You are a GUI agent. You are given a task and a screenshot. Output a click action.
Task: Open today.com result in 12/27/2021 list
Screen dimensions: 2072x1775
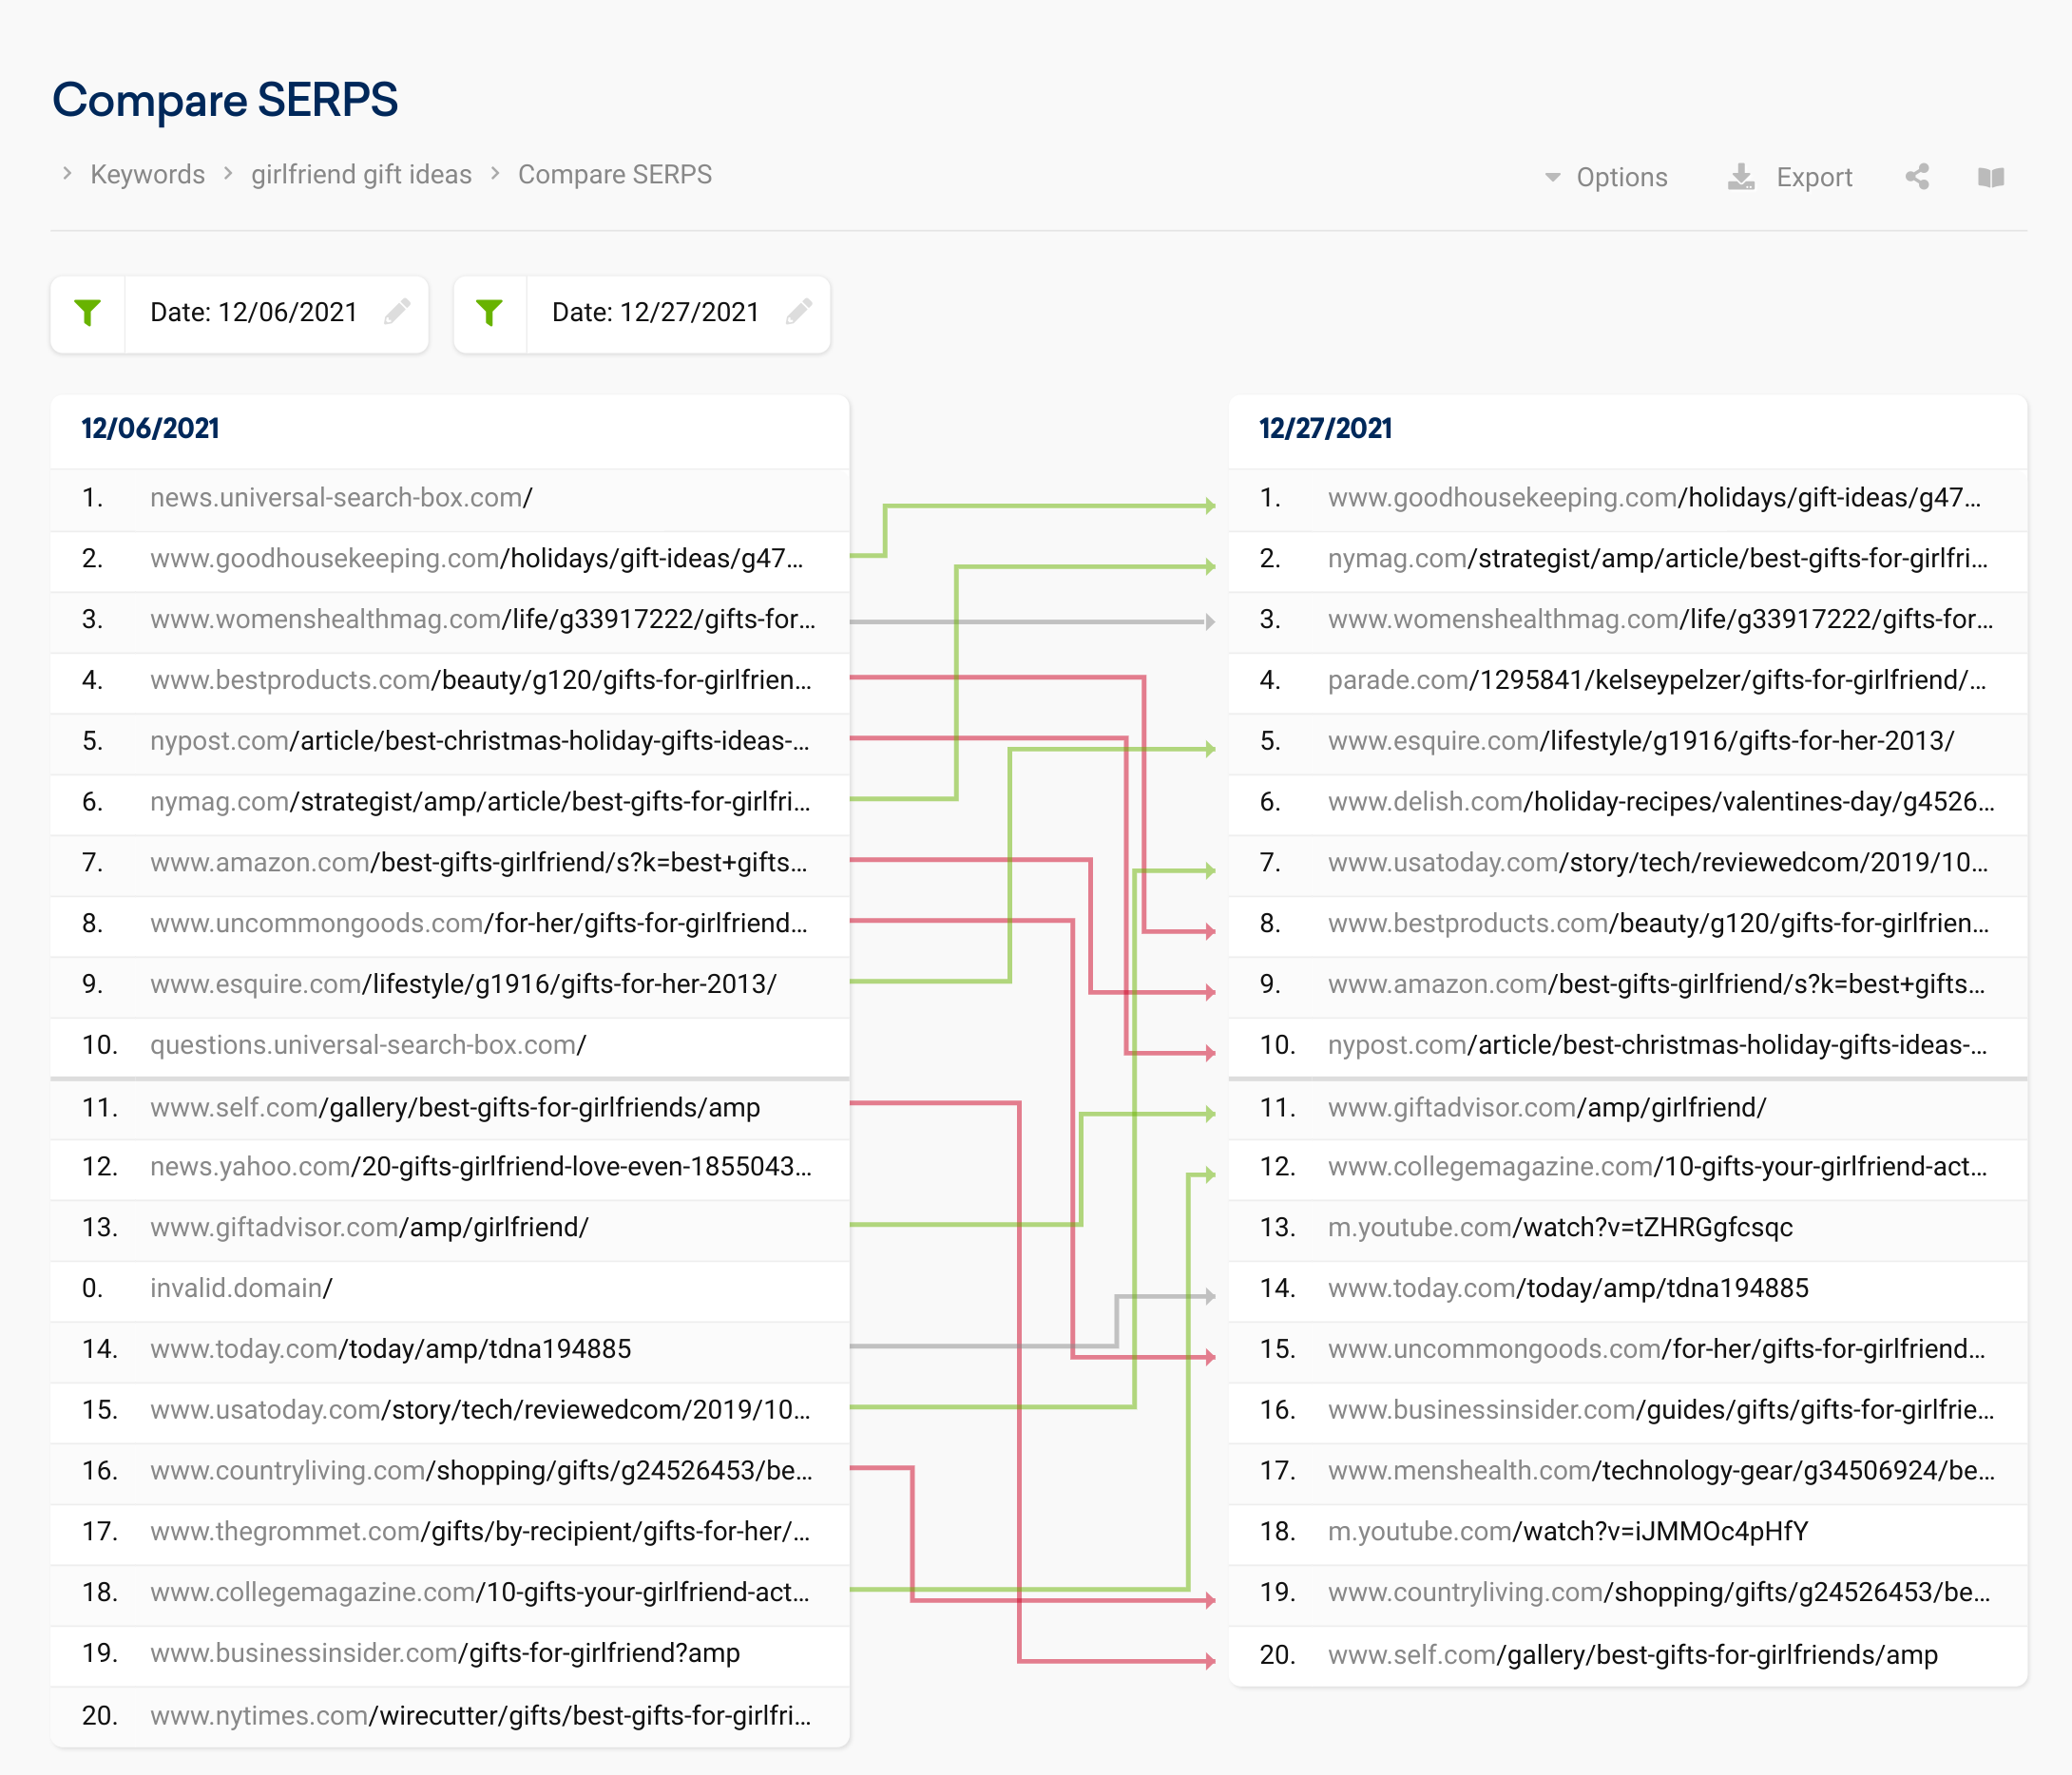click(x=1568, y=1288)
